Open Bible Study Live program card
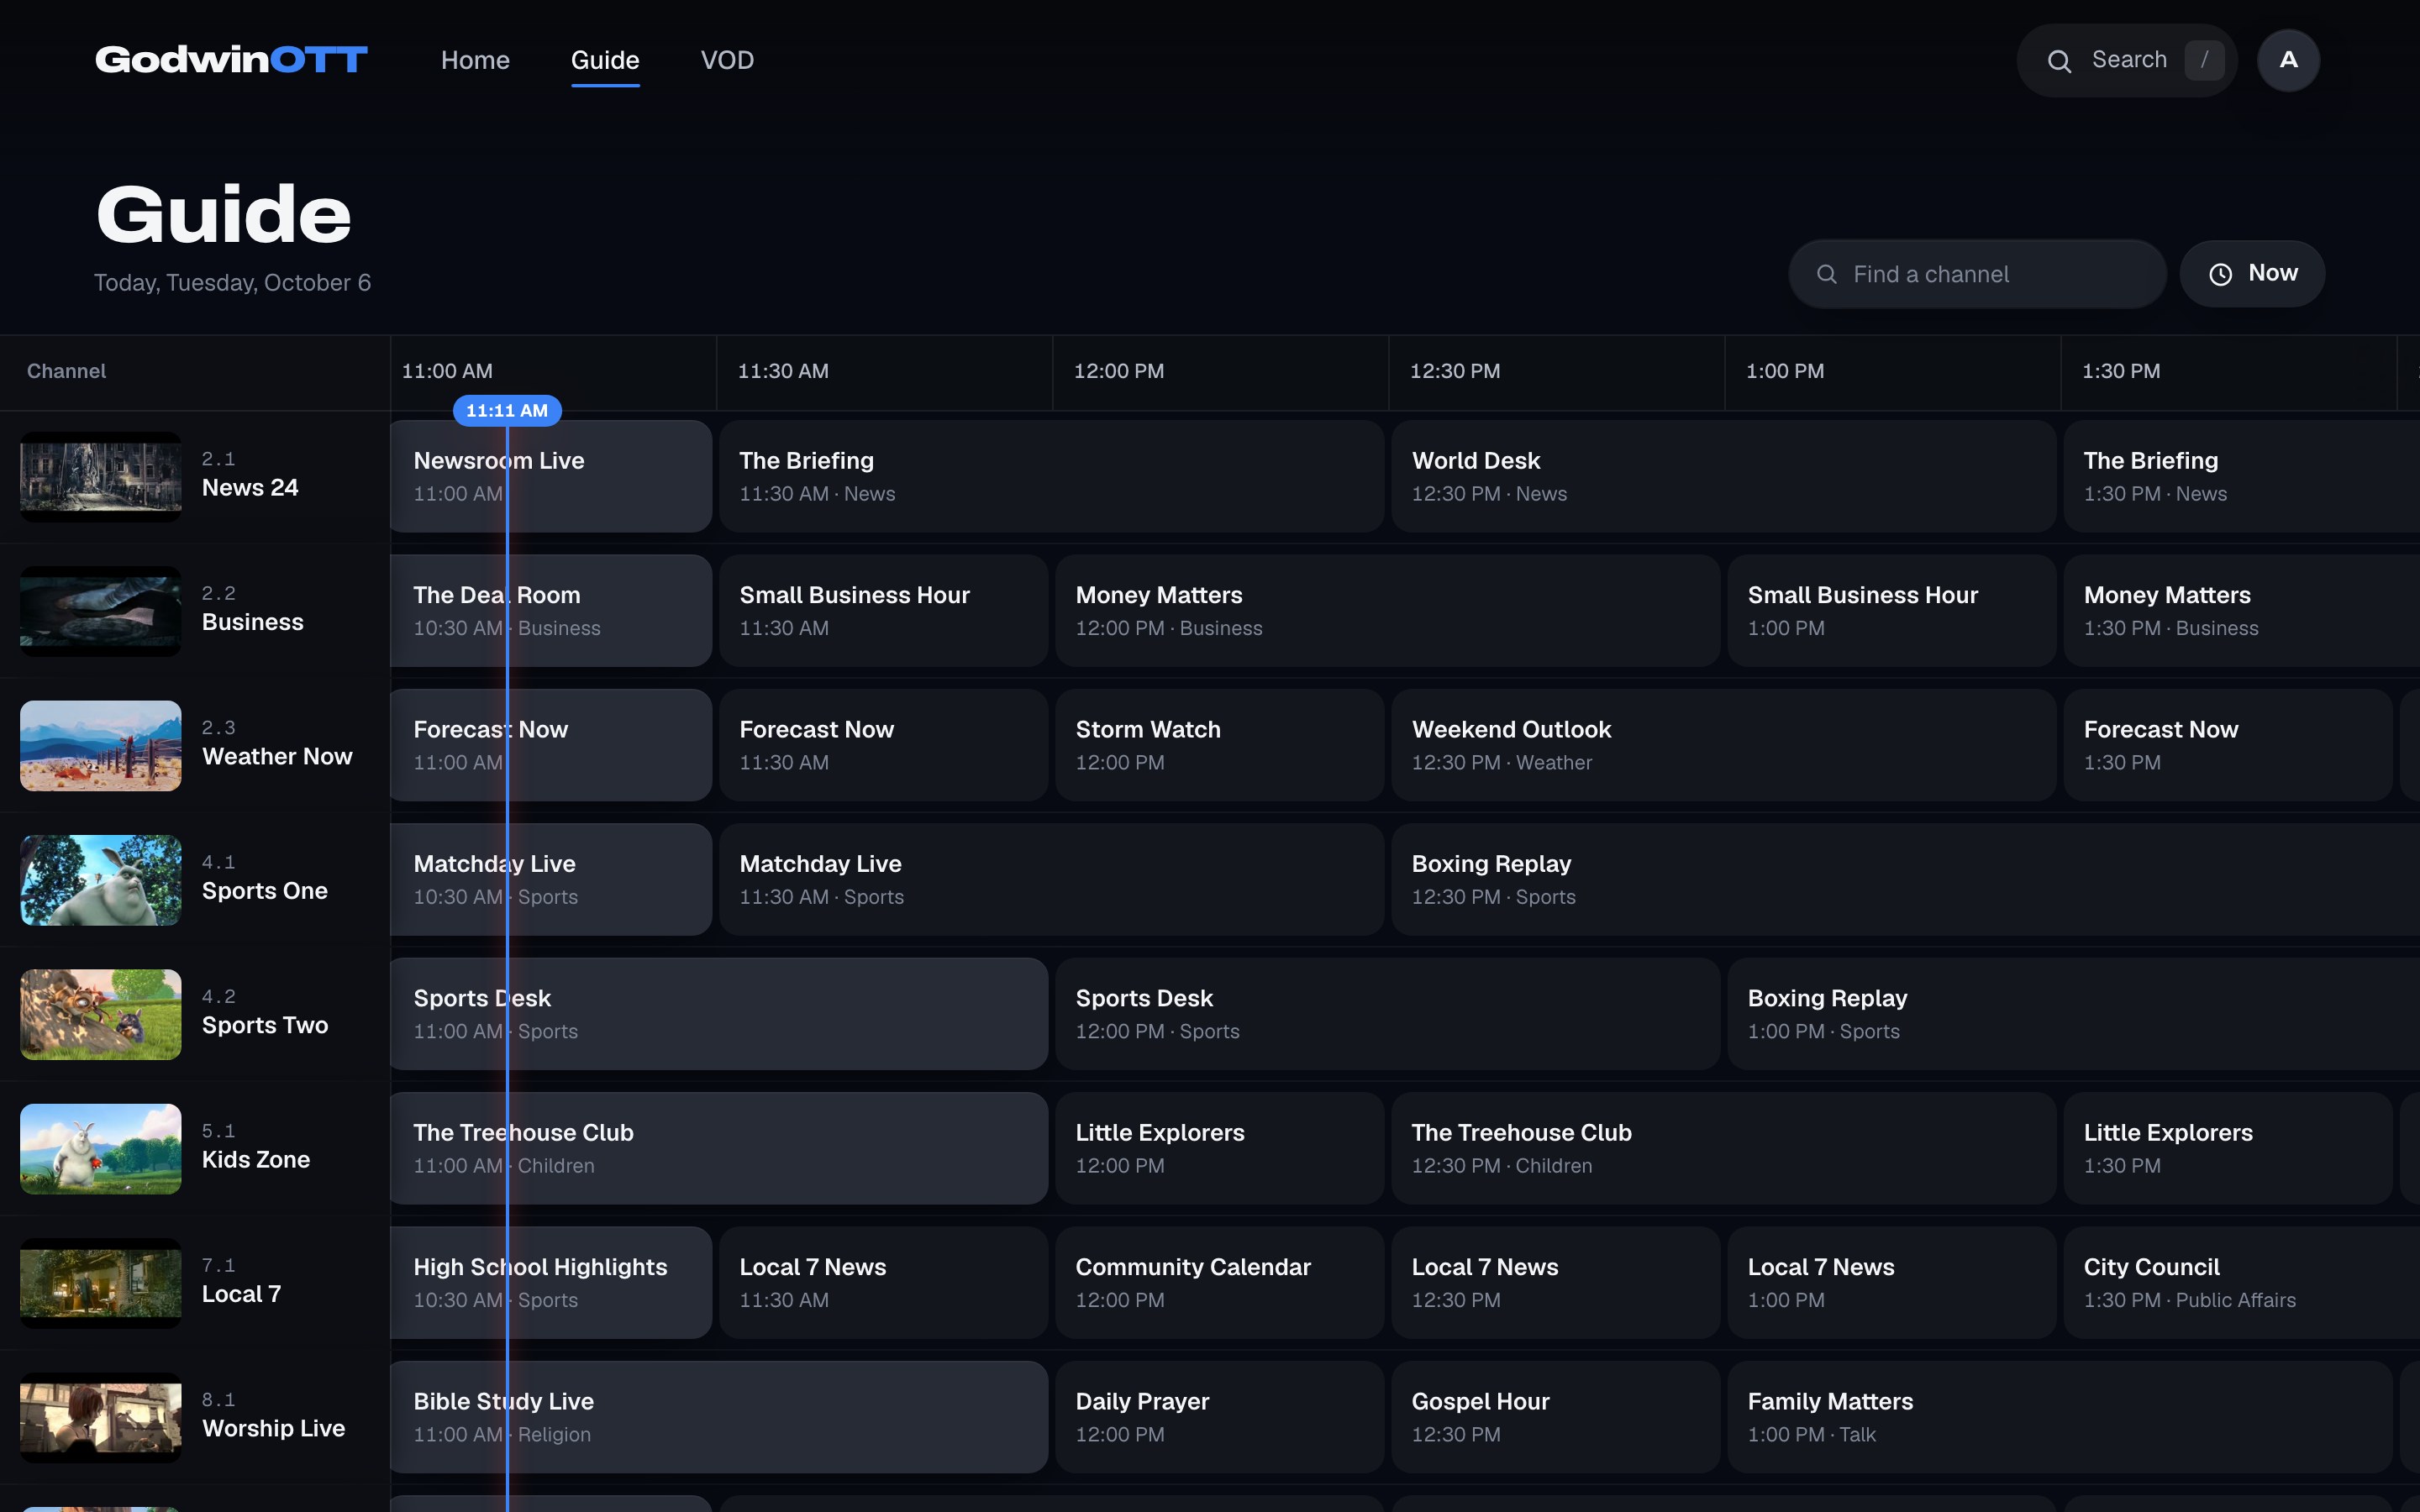This screenshot has width=2420, height=1512. [x=719, y=1417]
